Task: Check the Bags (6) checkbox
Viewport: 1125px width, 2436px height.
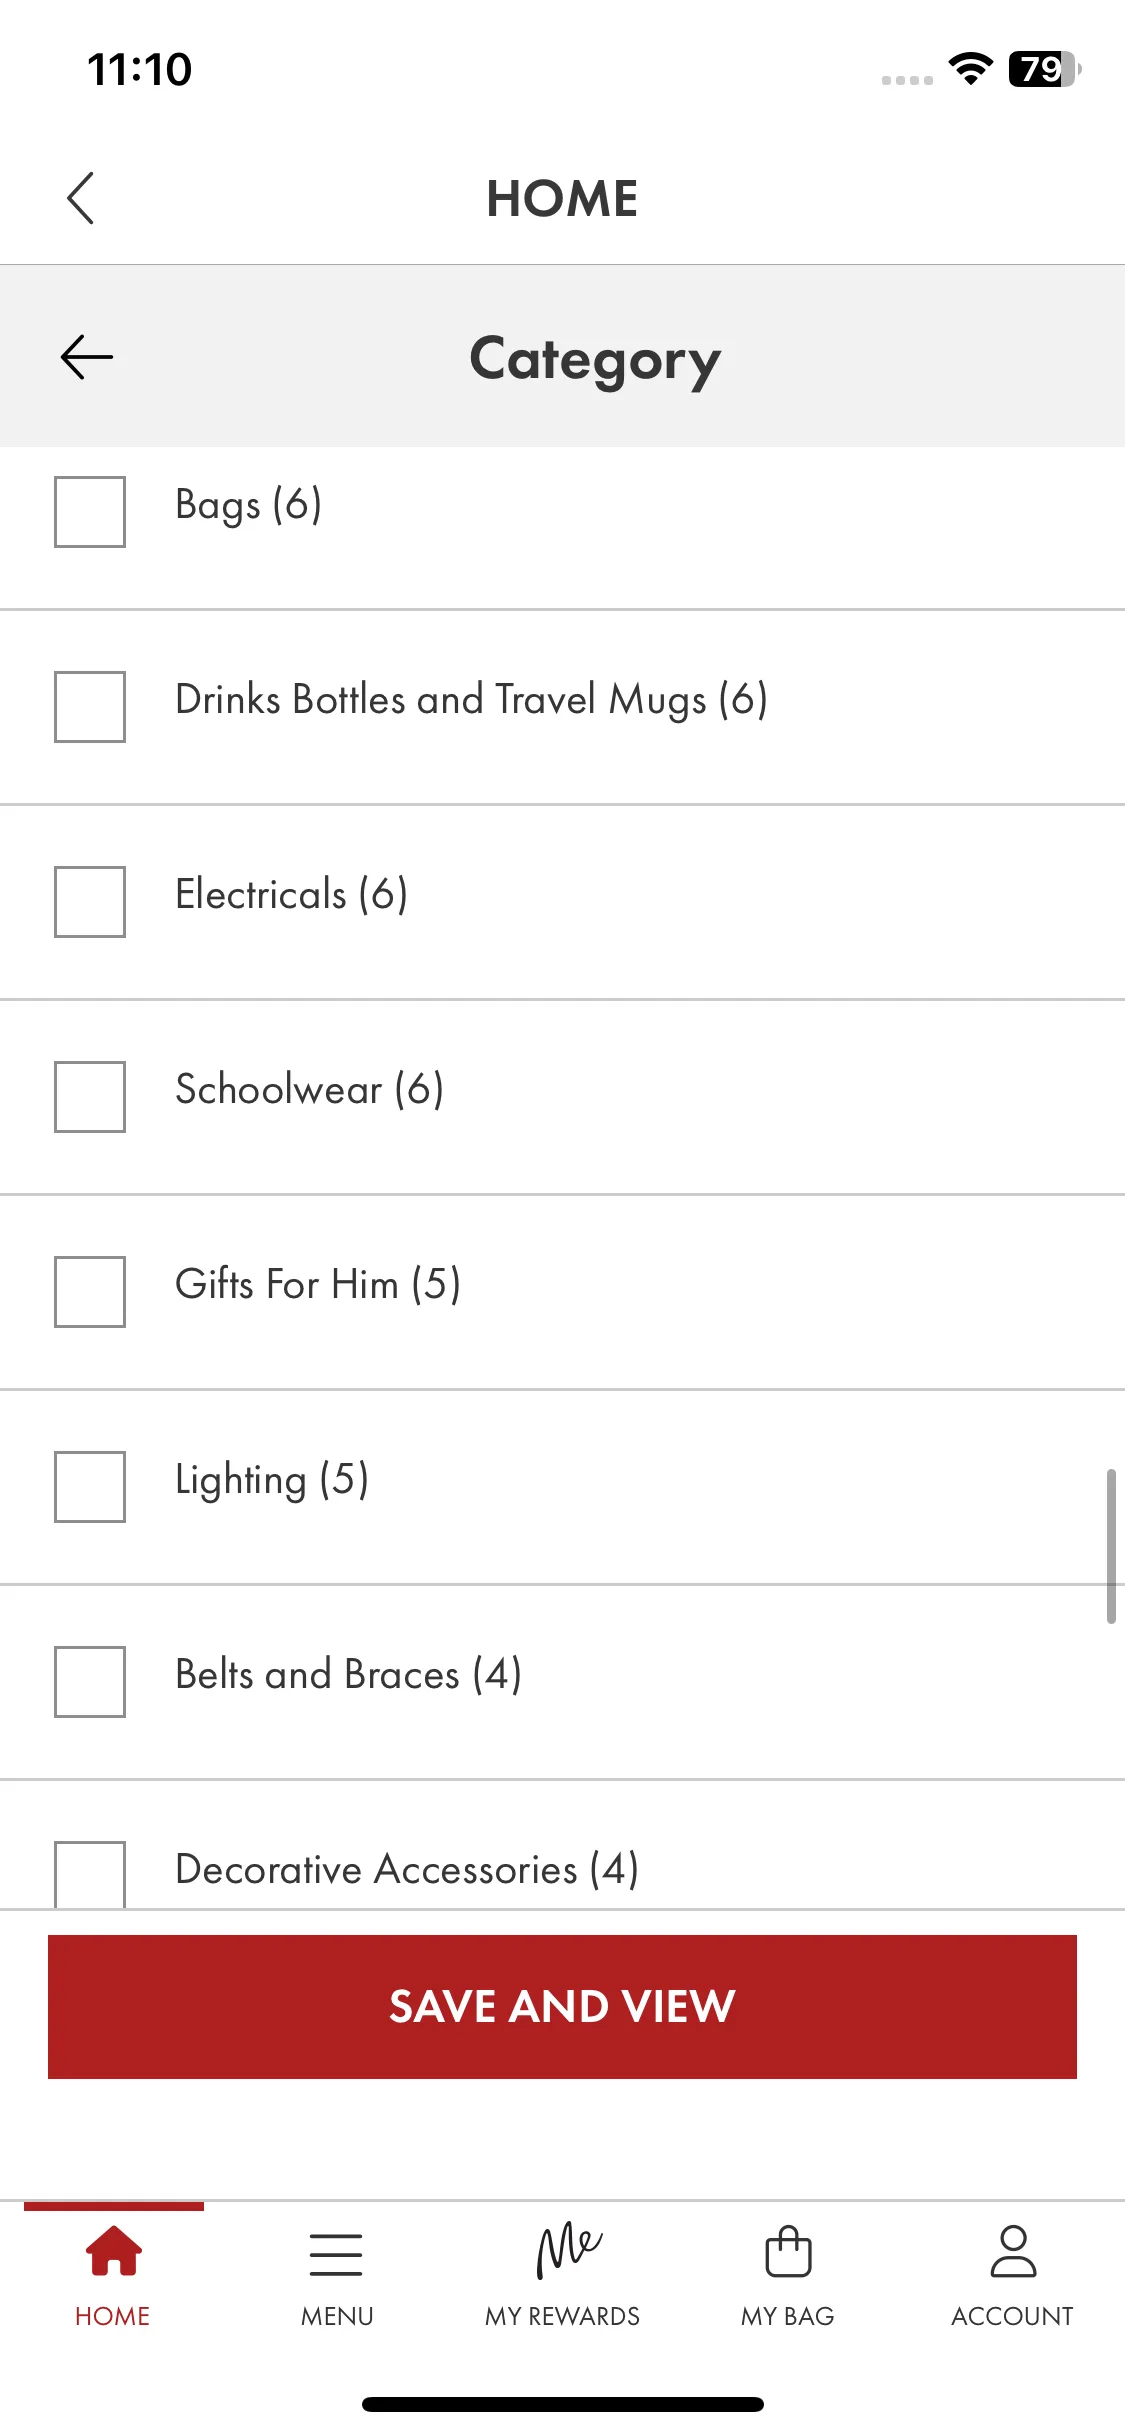Action: pos(90,511)
